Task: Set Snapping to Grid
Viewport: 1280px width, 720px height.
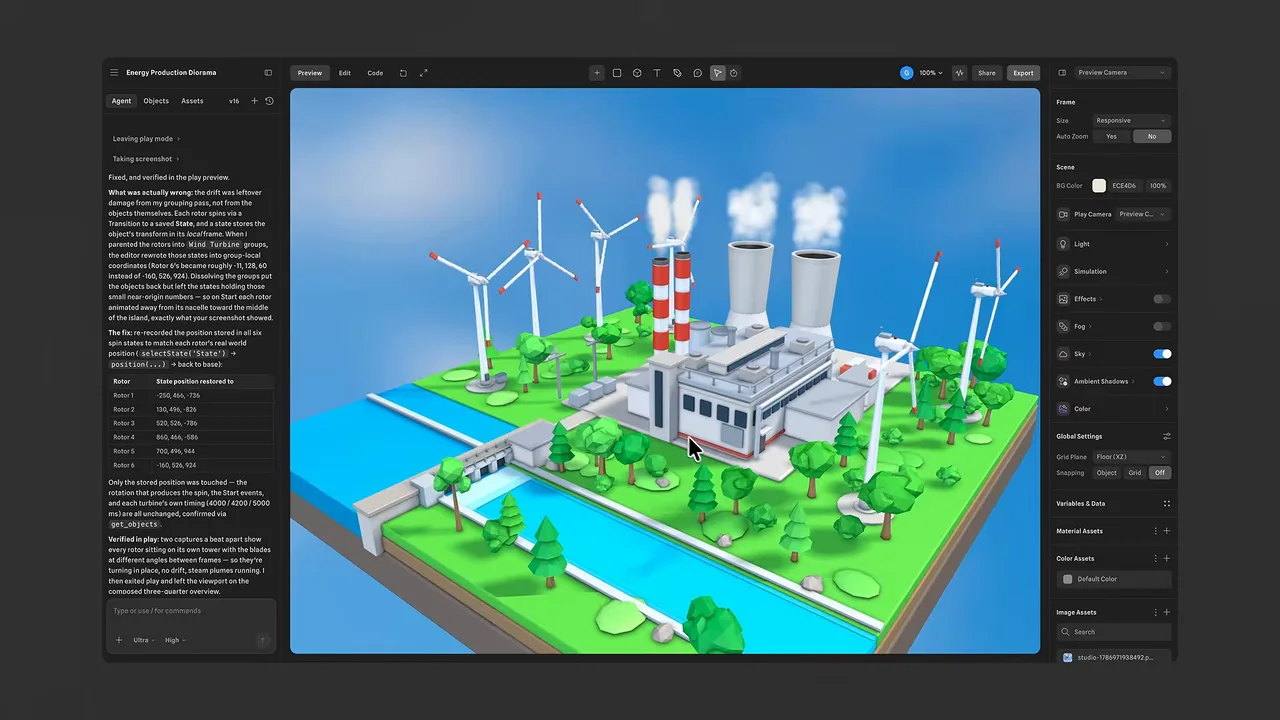Action: 1134,473
